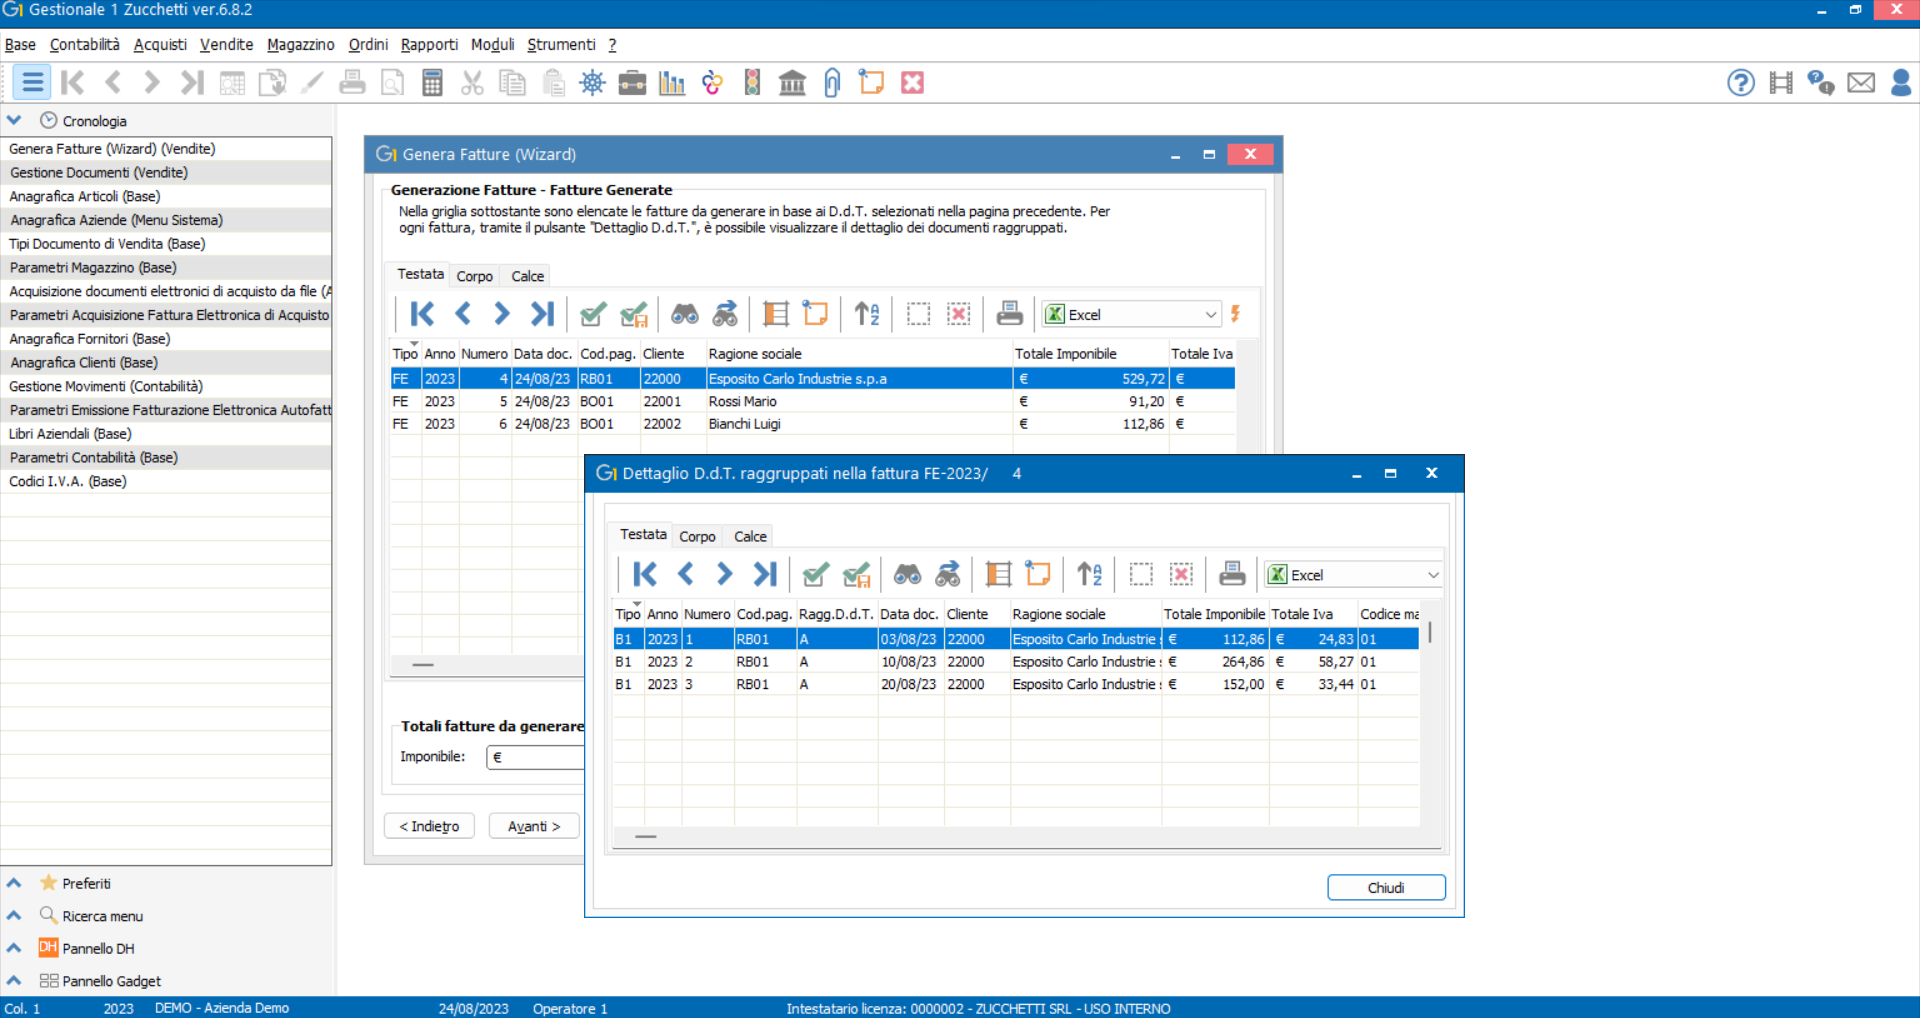Click the Avanti button in the wizard

click(533, 826)
